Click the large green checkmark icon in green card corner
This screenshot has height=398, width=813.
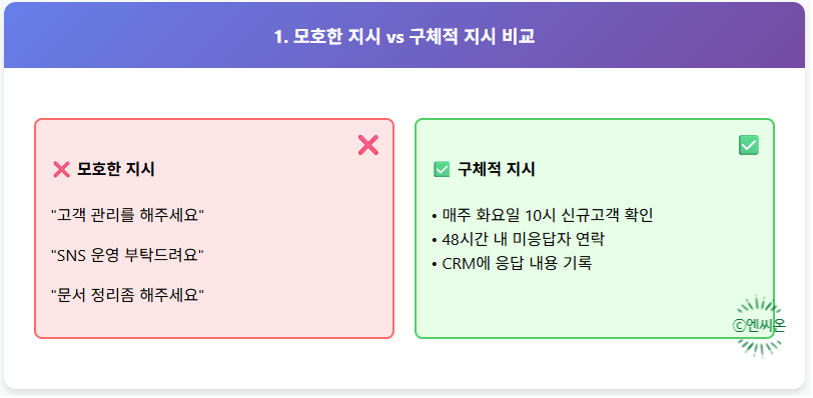[x=749, y=145]
